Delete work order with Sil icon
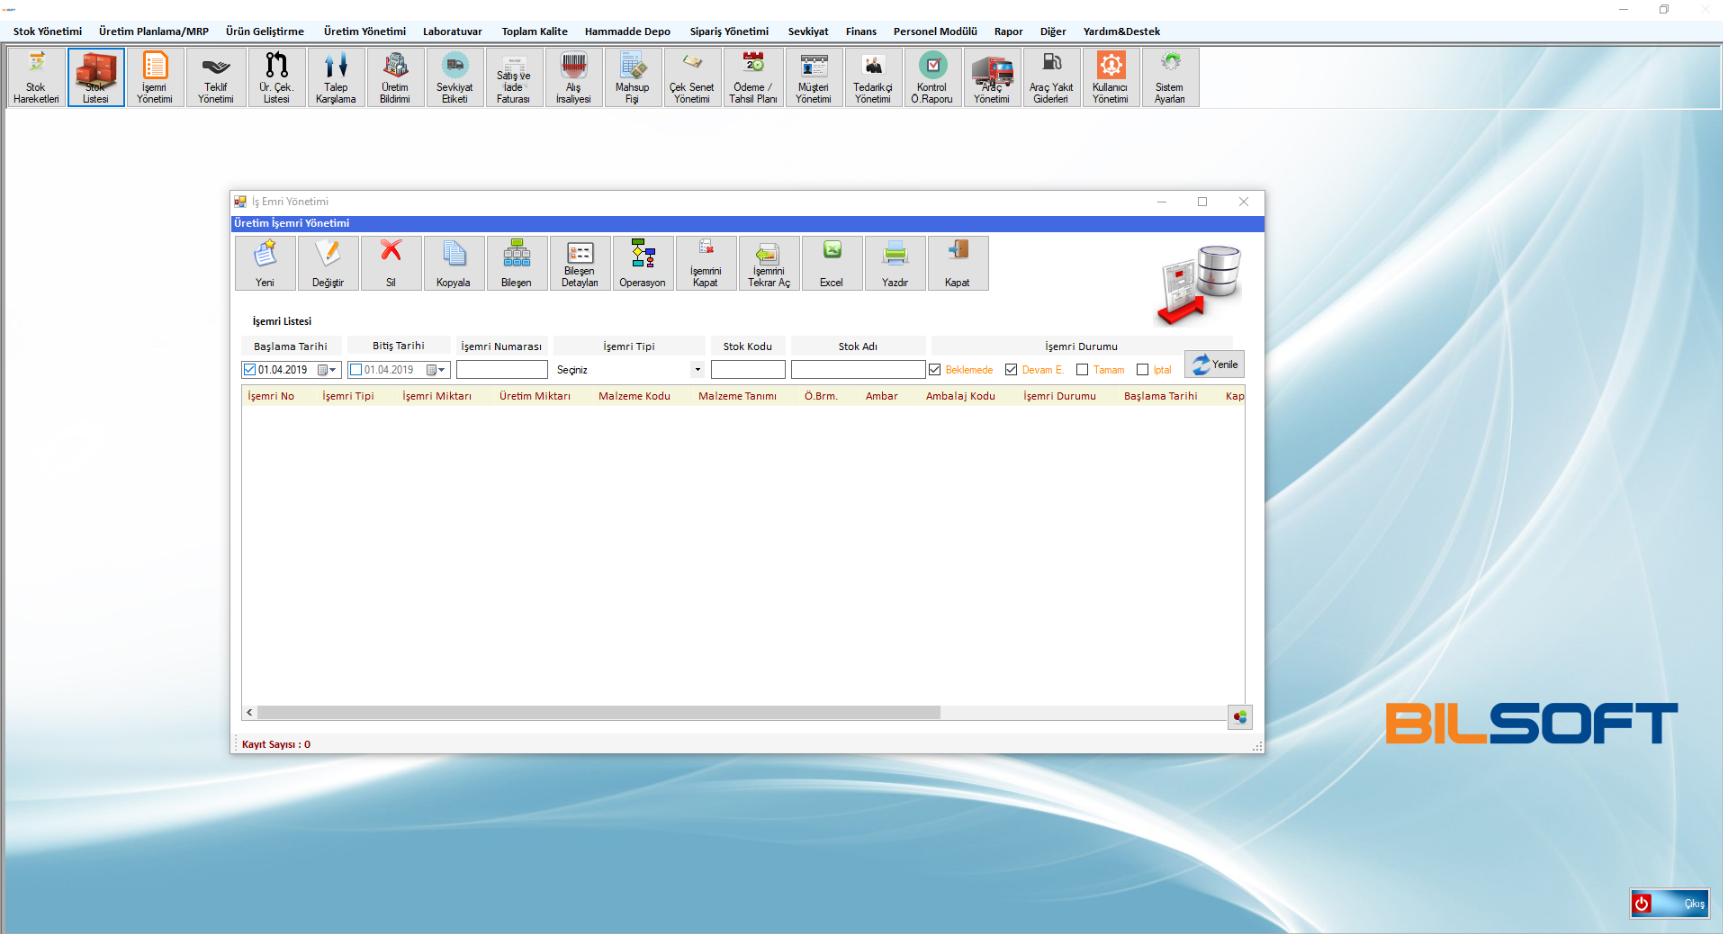1723x934 pixels. 391,263
